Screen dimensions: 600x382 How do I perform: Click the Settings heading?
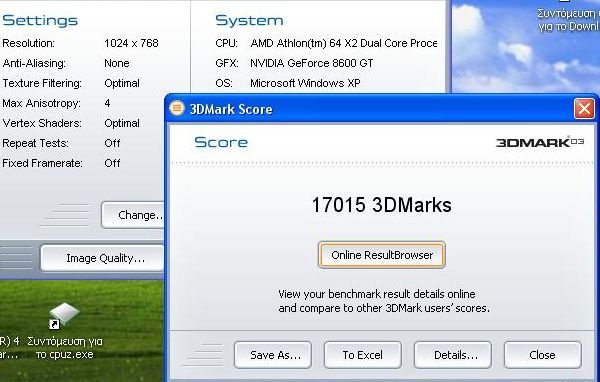point(40,20)
